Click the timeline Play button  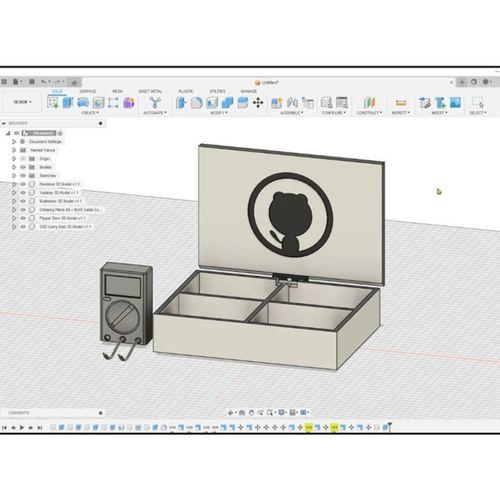coord(22,427)
